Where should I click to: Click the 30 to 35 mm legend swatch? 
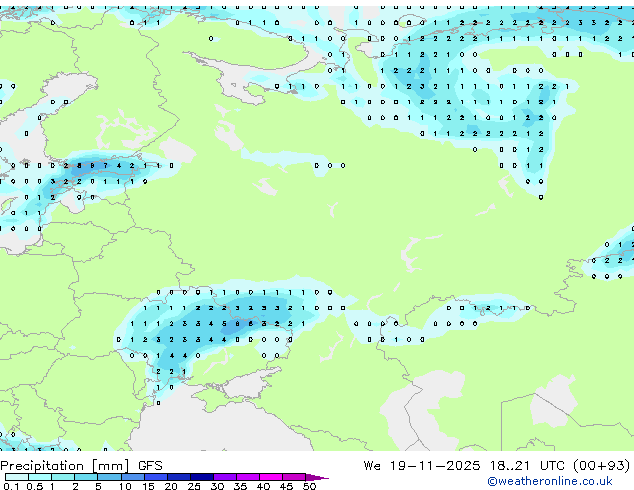click(x=225, y=477)
